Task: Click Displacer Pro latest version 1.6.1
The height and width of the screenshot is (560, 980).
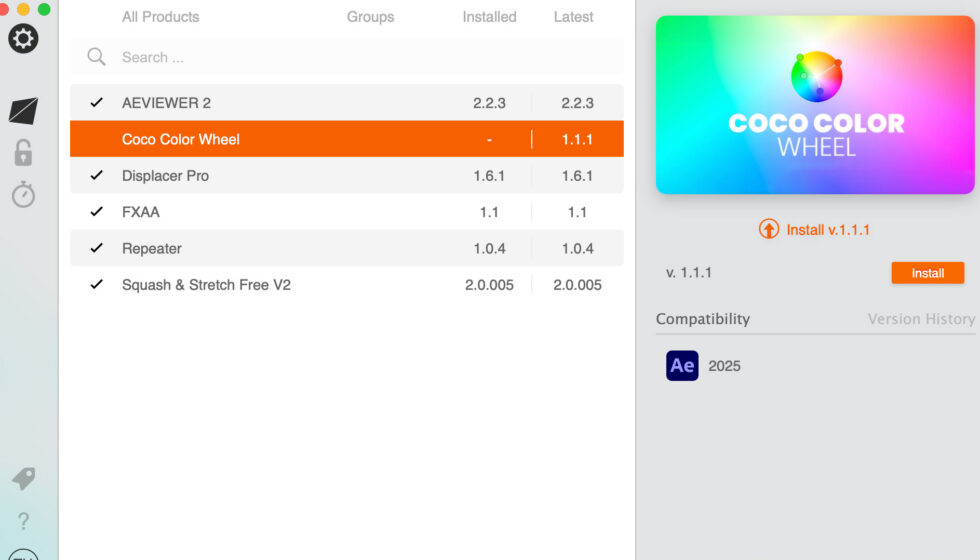Action: point(577,176)
